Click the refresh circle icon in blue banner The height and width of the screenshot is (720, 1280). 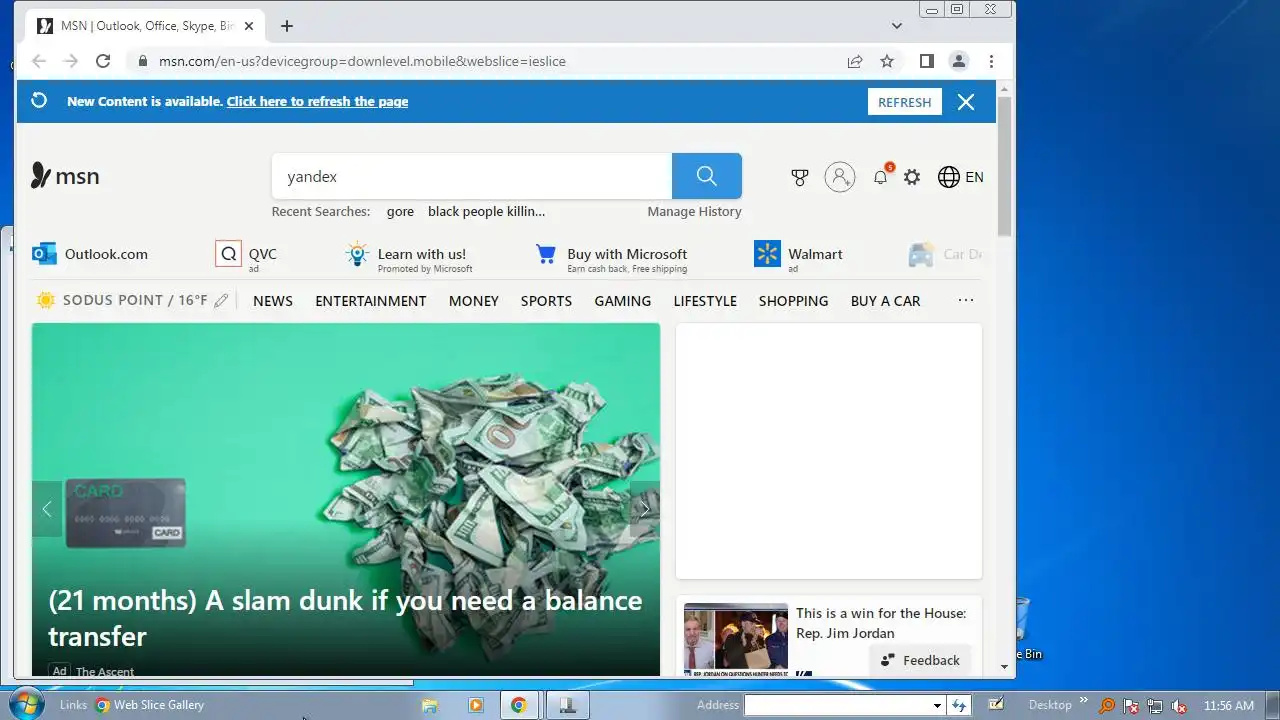tap(39, 101)
